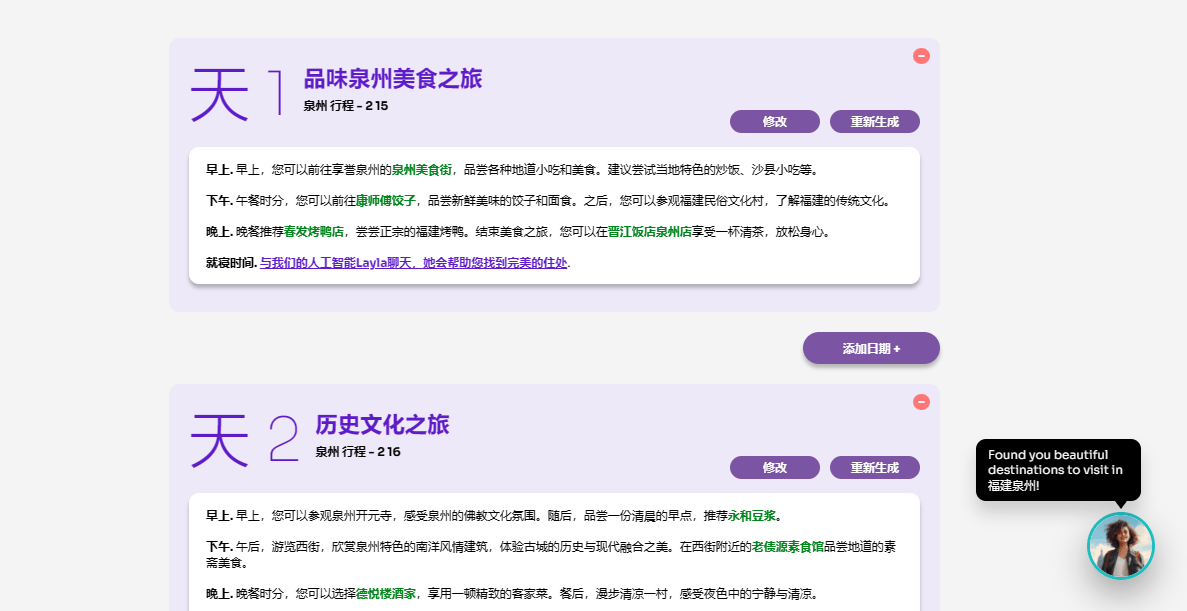Open the Layla chat avatar
This screenshot has width=1187, height=611.
1120,546
